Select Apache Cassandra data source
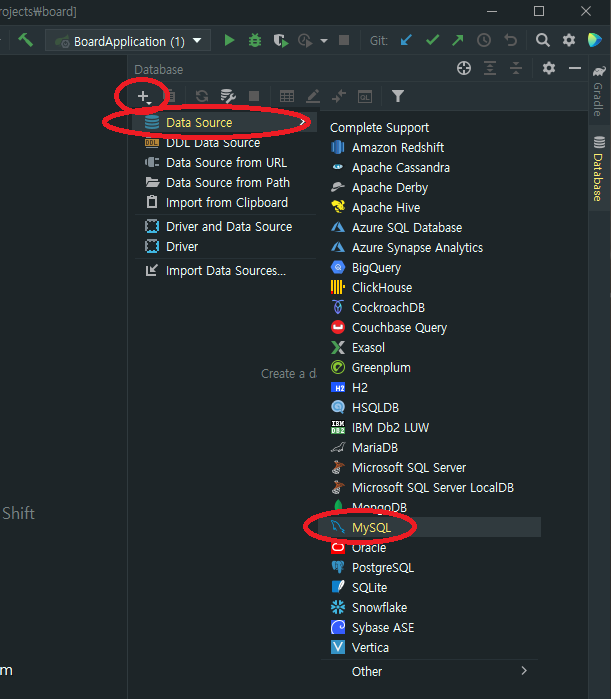 pos(431,168)
